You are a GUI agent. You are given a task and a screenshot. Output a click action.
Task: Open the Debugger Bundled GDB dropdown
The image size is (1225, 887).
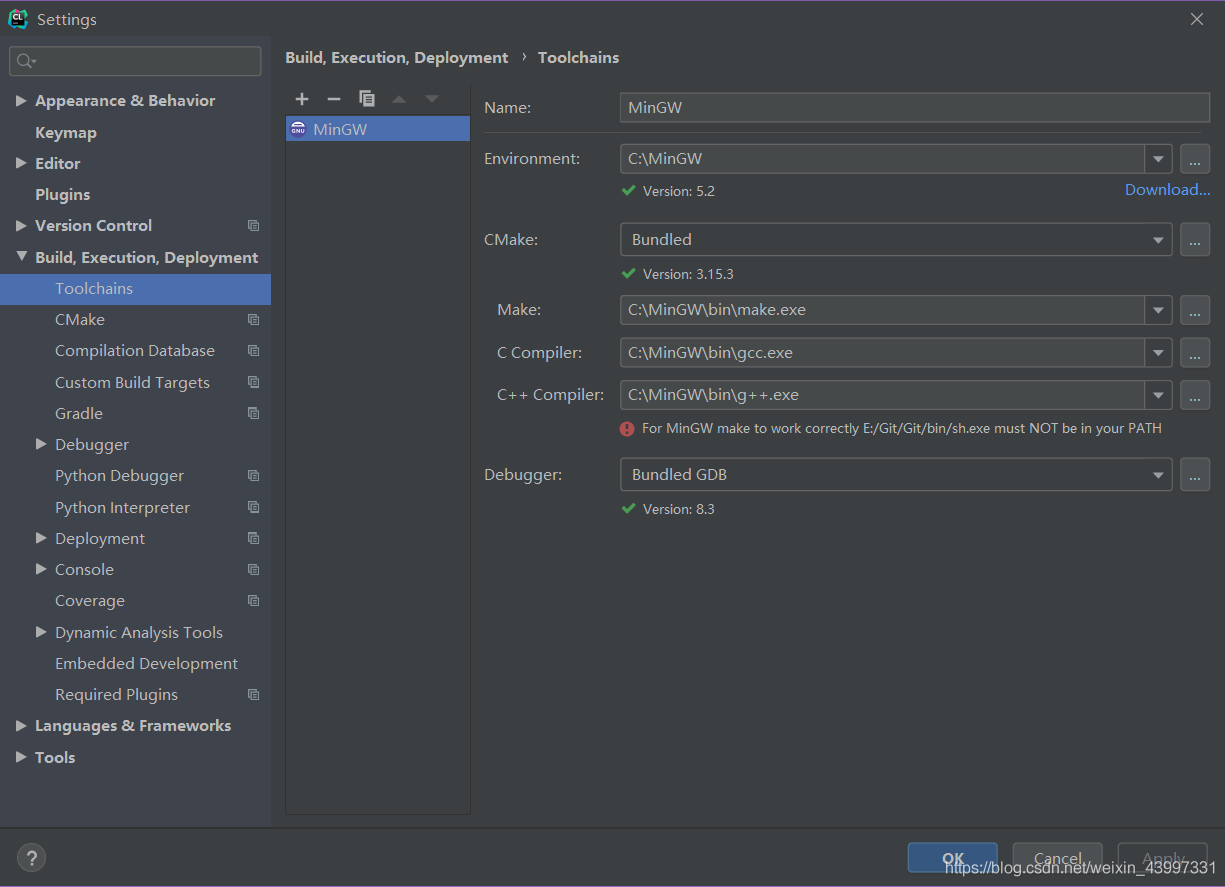896,474
